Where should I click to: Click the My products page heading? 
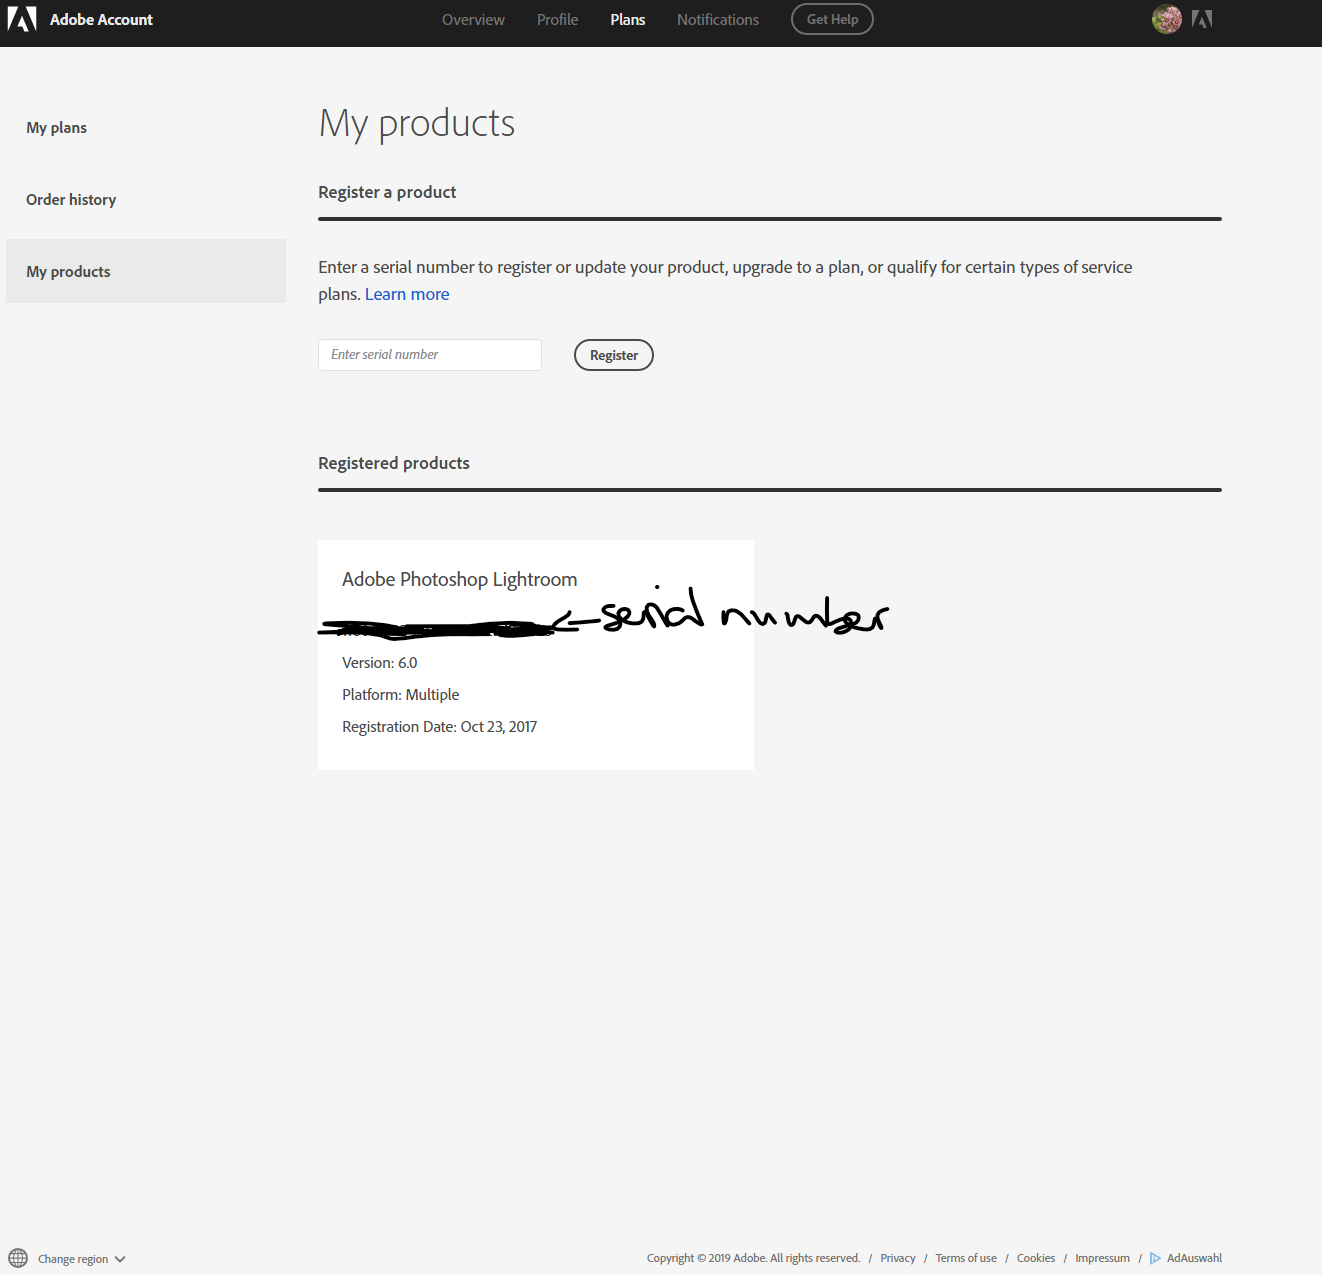click(417, 124)
